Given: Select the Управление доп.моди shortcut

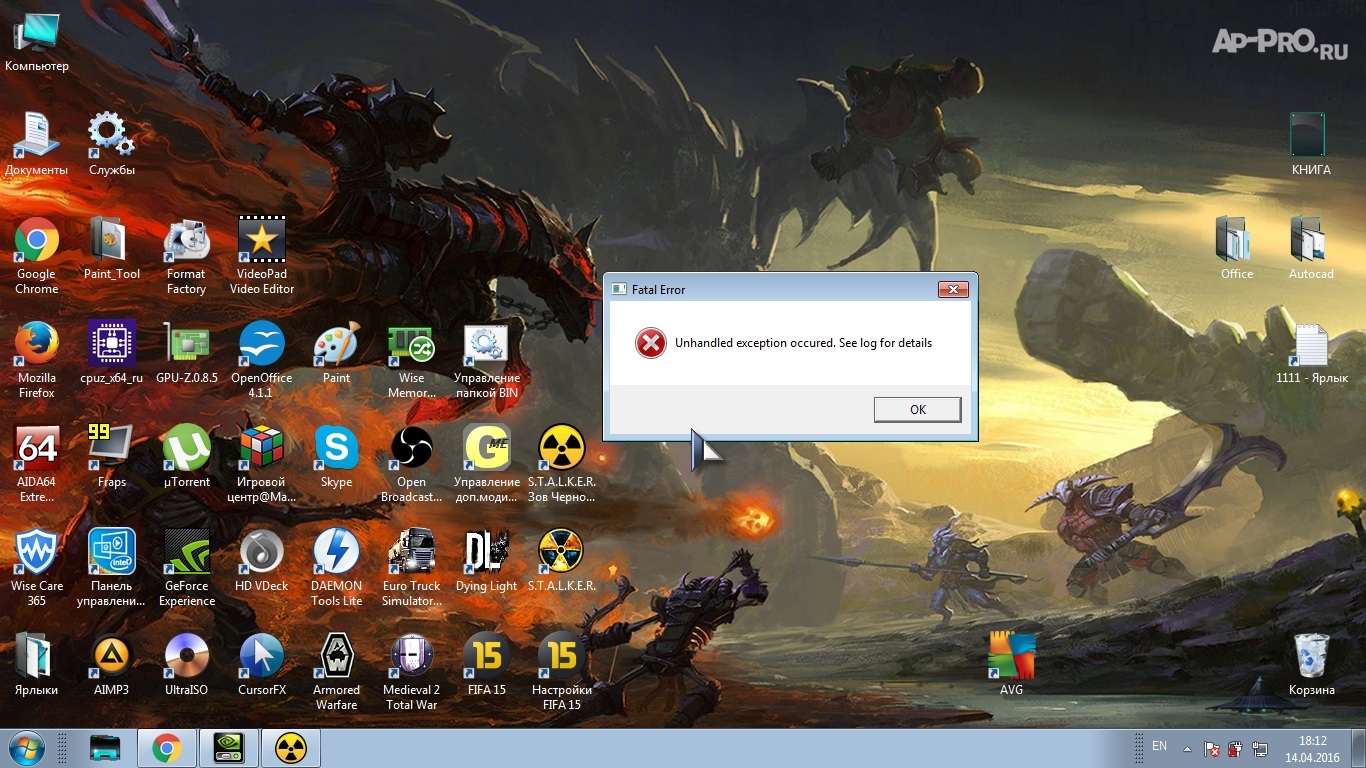Looking at the screenshot, I should click(x=487, y=465).
